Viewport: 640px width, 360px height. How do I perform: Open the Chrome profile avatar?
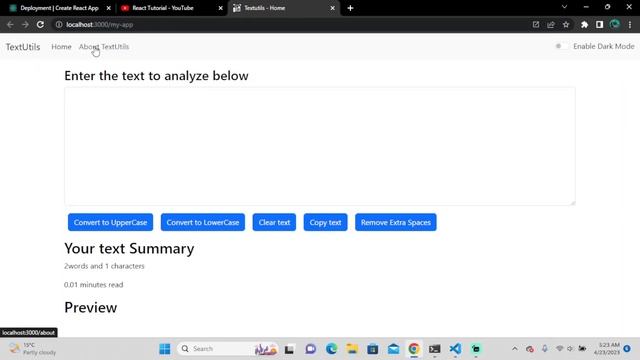615,24
